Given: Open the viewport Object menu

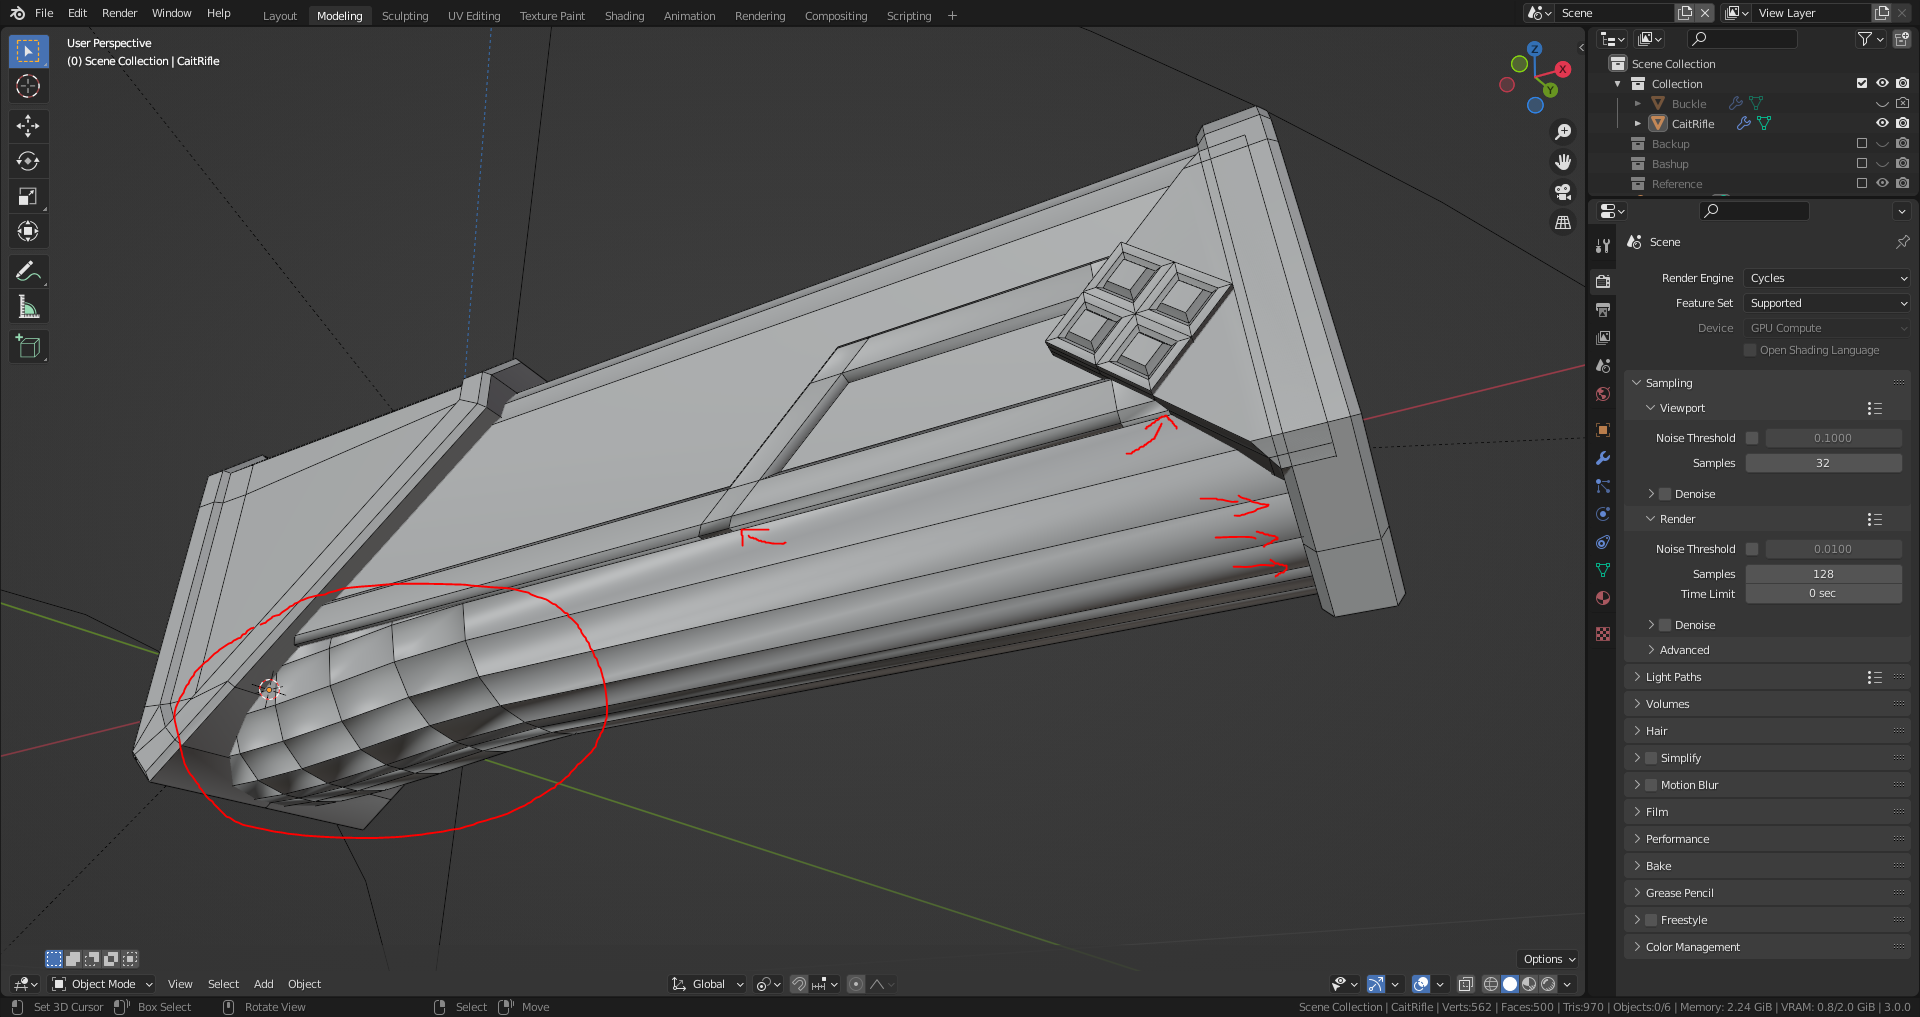Looking at the screenshot, I should pyautogui.click(x=304, y=984).
